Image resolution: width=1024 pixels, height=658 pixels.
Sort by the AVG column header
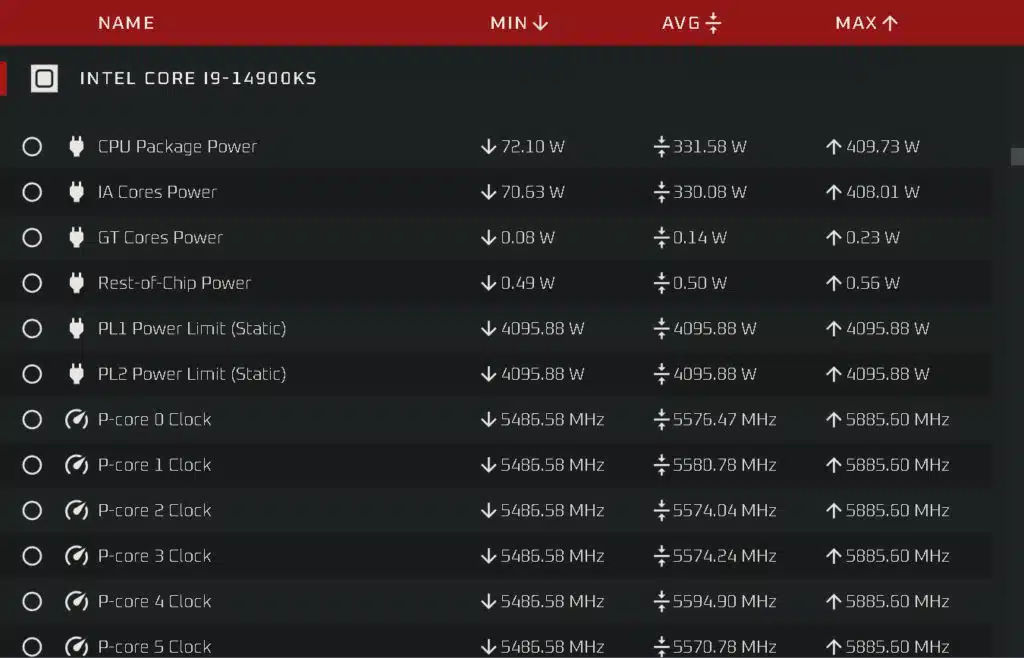pyautogui.click(x=692, y=23)
